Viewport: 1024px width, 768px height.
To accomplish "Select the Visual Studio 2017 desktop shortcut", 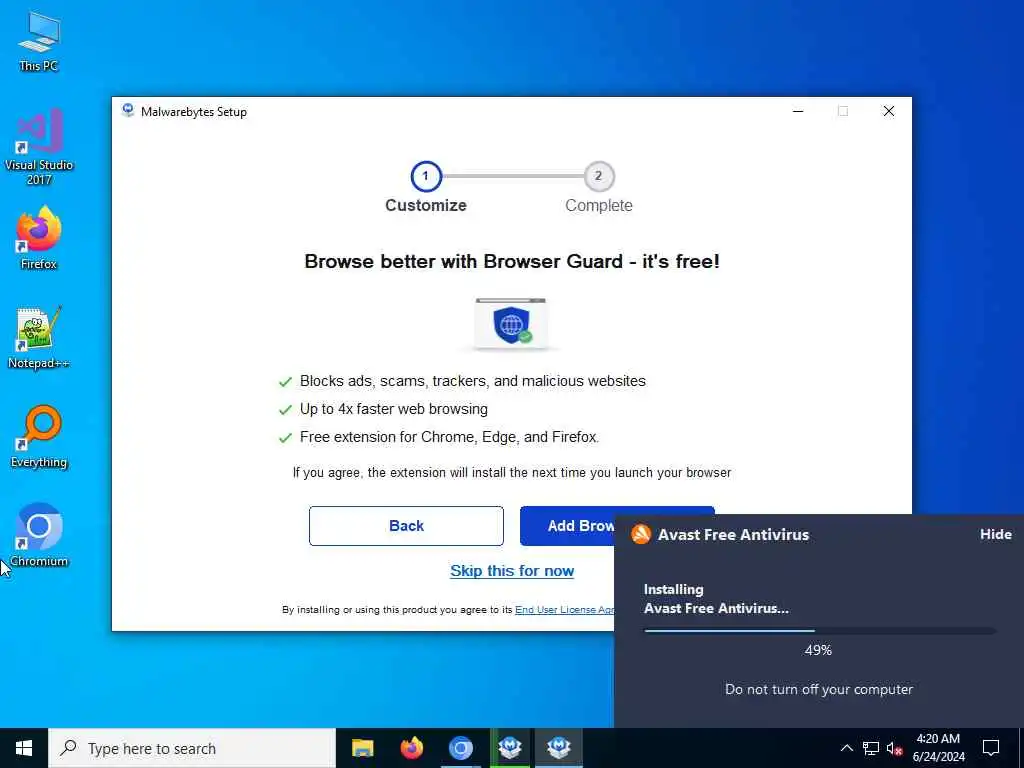I will (39, 146).
